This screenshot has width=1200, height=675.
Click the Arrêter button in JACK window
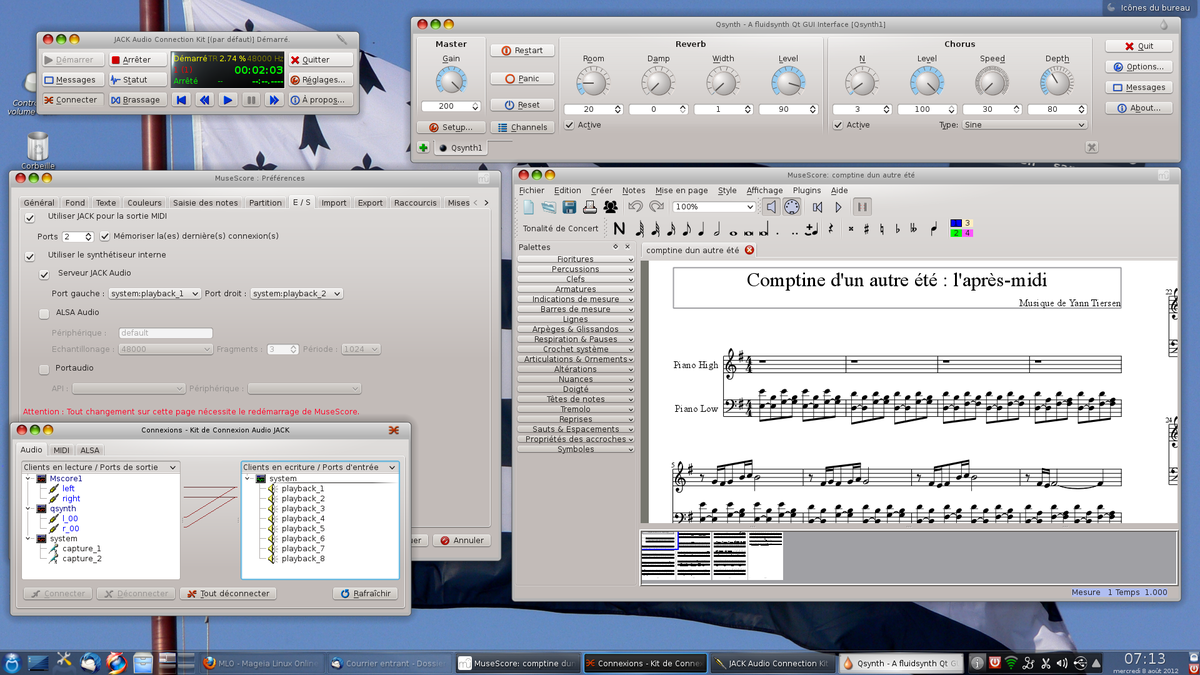point(138,60)
